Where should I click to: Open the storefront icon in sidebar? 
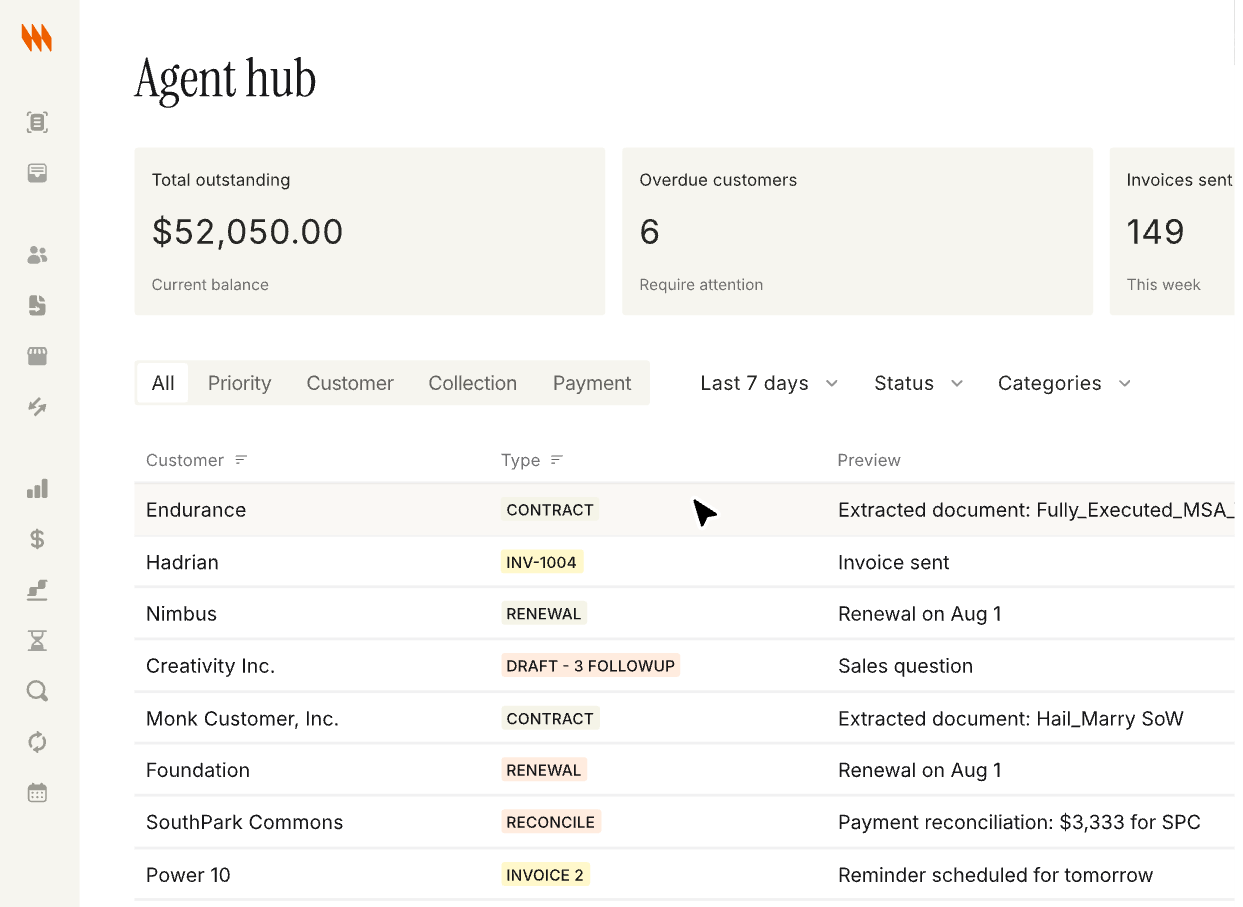tap(37, 356)
